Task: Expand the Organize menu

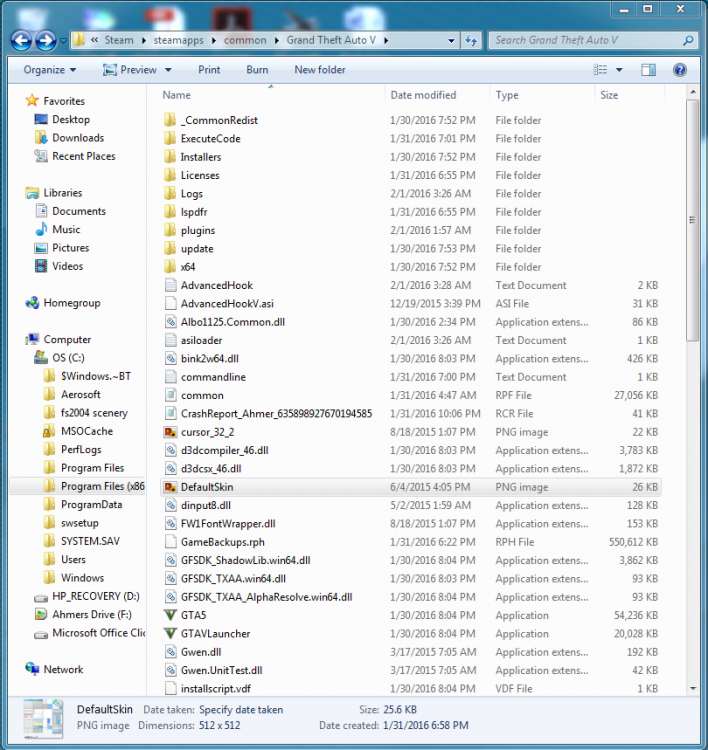Action: coord(50,70)
